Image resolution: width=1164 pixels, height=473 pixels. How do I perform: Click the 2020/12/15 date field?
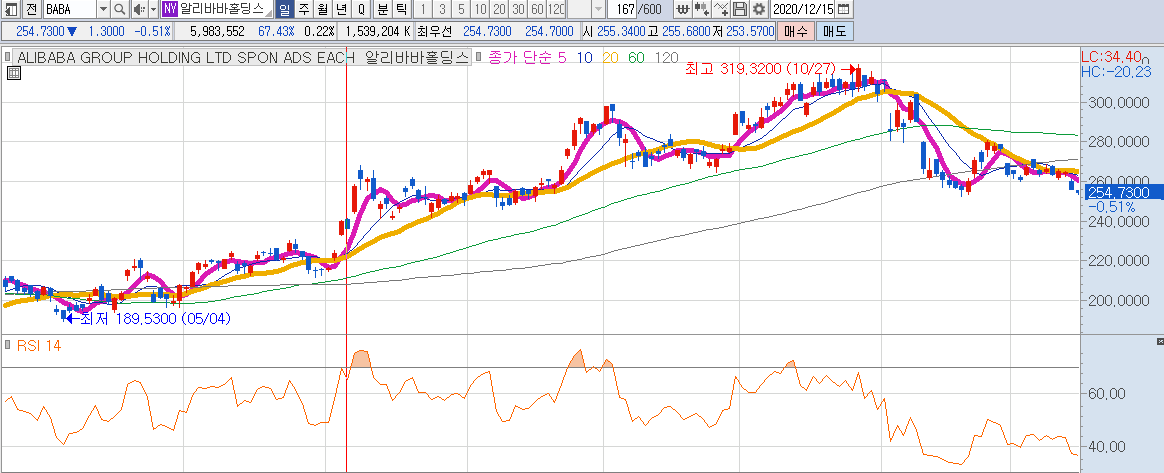pyautogui.click(x=803, y=10)
